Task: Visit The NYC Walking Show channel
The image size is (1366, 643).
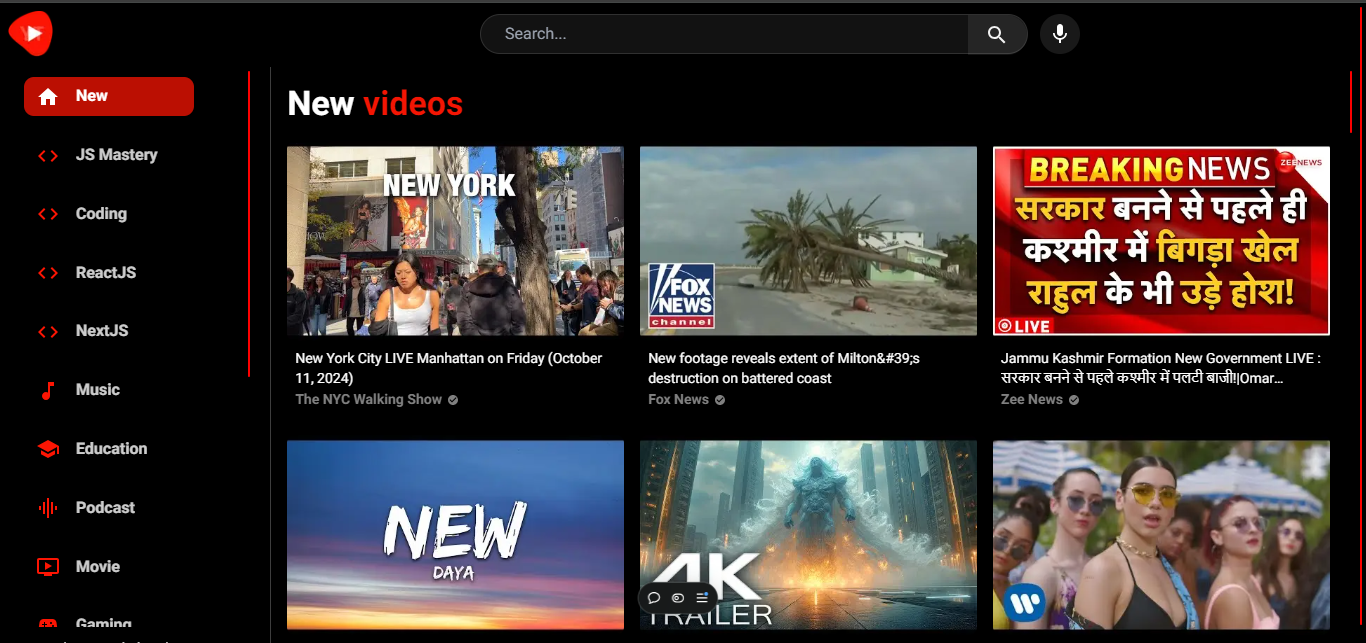Action: pyautogui.click(x=368, y=399)
